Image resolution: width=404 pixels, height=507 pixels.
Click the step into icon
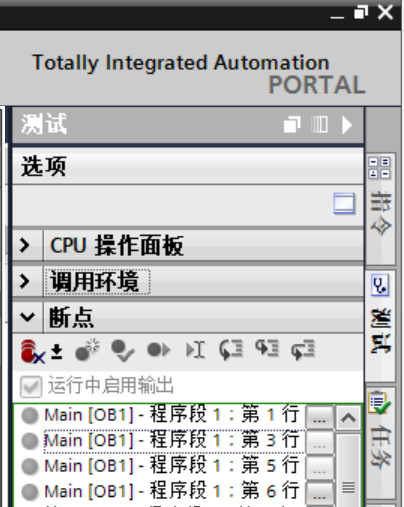[x=231, y=350]
